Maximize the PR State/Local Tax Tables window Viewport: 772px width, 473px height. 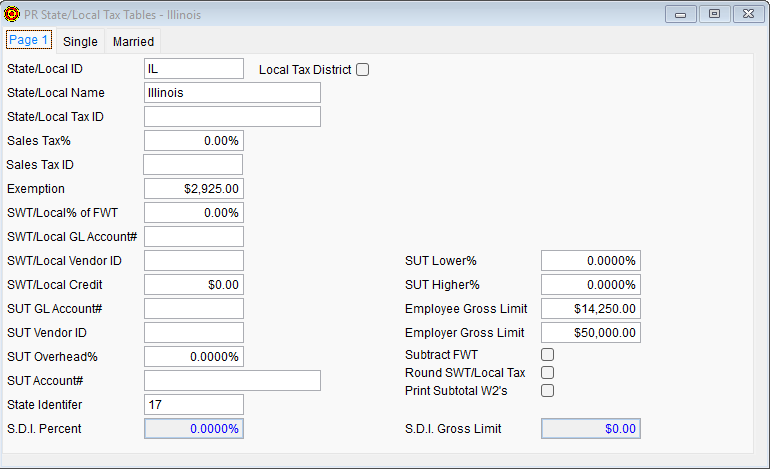[x=714, y=14]
